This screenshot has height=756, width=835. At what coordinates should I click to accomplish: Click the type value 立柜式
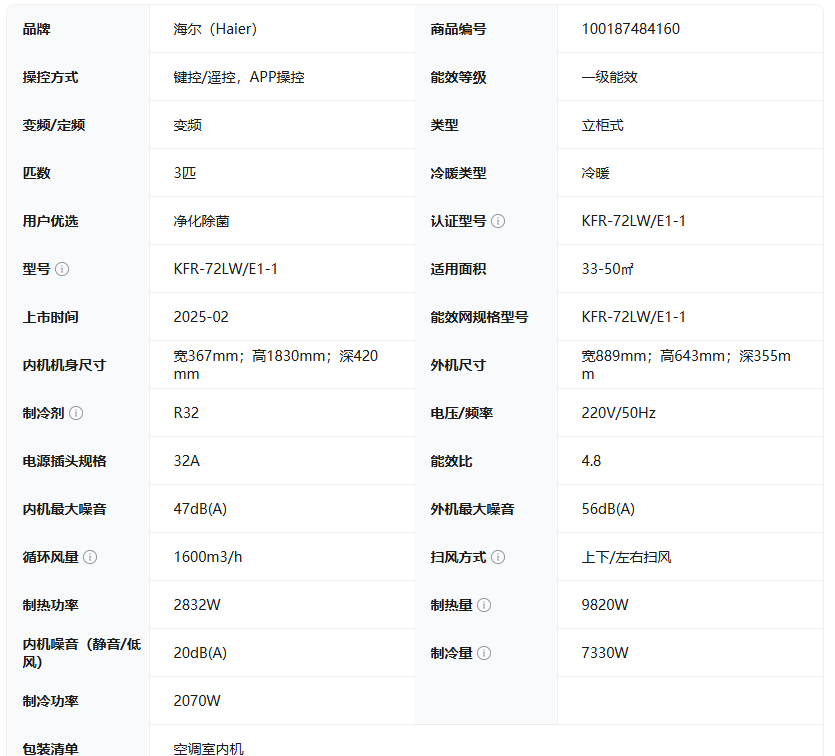pos(602,125)
